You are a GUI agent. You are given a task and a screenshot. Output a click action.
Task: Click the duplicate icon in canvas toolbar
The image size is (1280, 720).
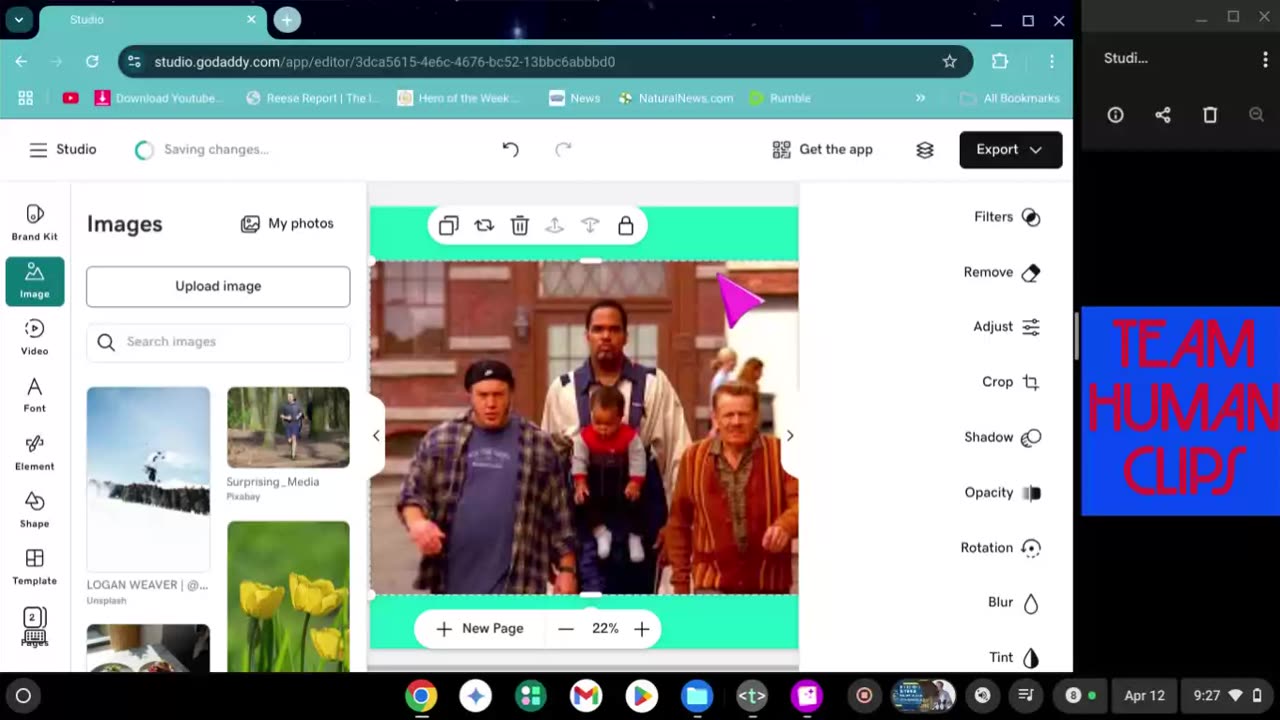pos(448,226)
